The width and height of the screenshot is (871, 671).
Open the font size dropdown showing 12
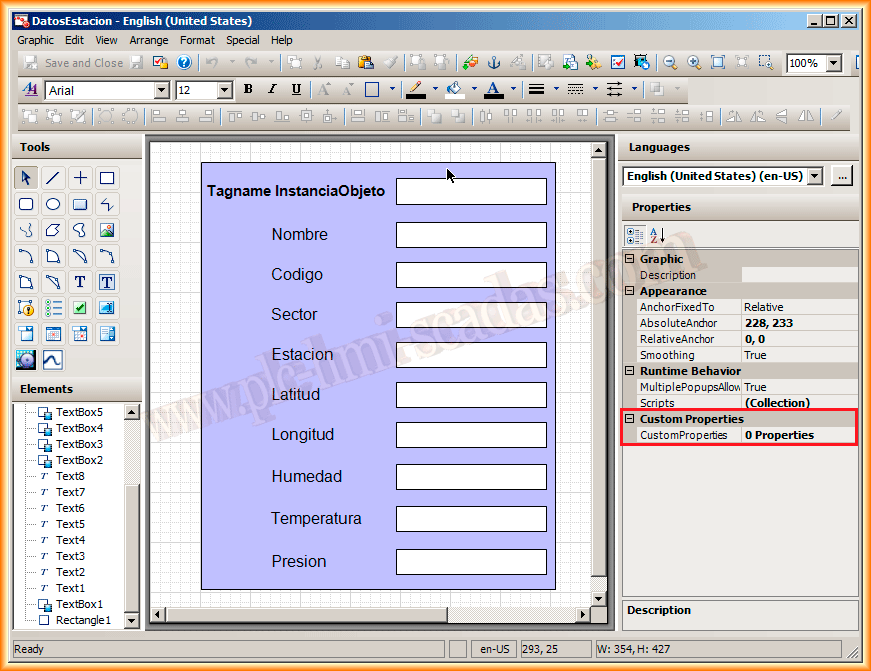(224, 90)
